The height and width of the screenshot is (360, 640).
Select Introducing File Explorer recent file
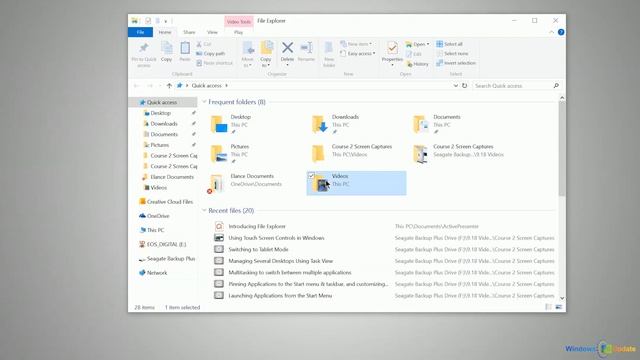click(x=257, y=226)
